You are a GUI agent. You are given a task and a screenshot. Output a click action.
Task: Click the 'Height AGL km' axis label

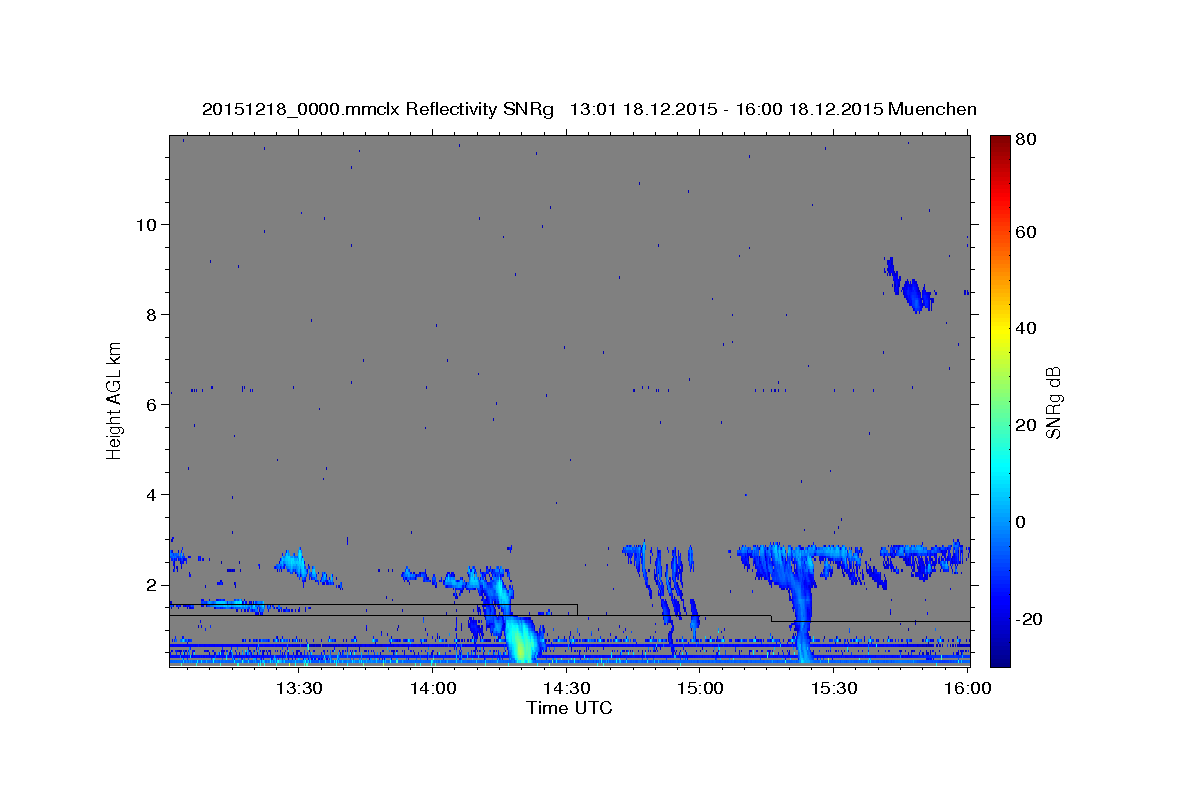(115, 399)
